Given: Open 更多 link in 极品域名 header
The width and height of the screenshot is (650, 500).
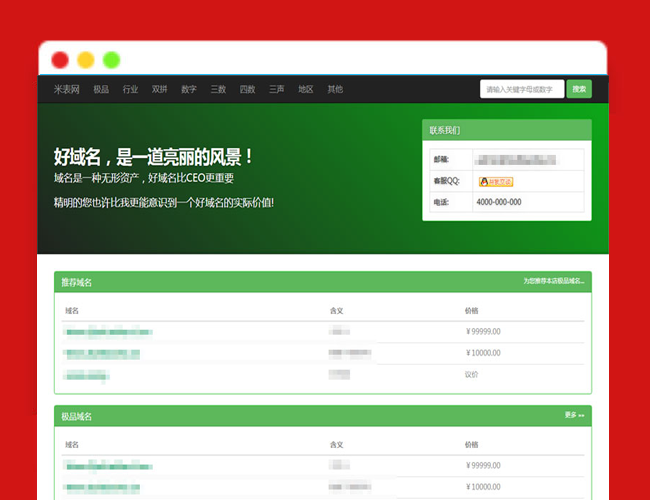Looking at the screenshot, I should (x=574, y=415).
